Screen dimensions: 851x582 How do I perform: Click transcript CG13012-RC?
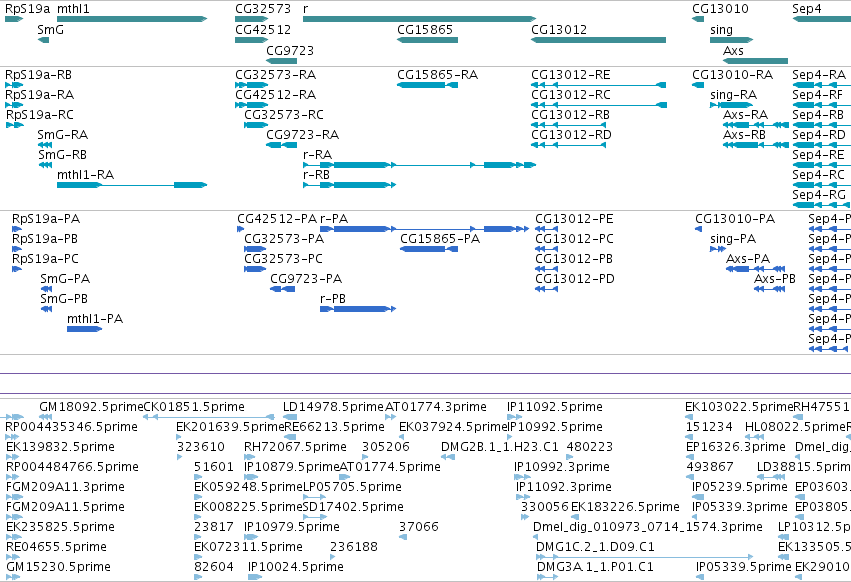click(x=570, y=95)
